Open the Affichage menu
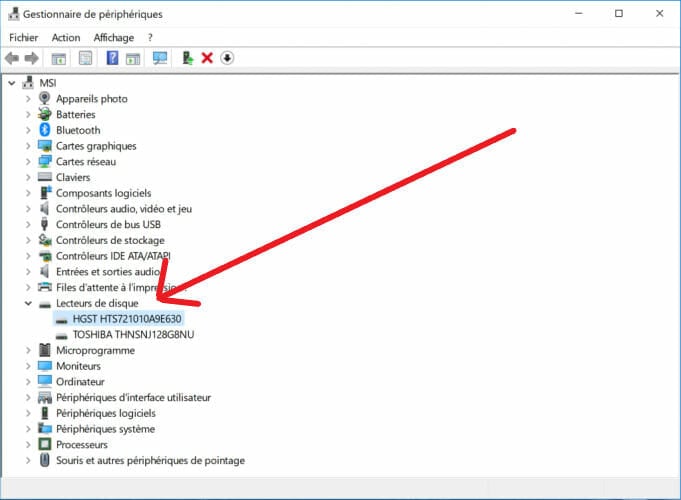The height and width of the screenshot is (500, 681). [114, 38]
